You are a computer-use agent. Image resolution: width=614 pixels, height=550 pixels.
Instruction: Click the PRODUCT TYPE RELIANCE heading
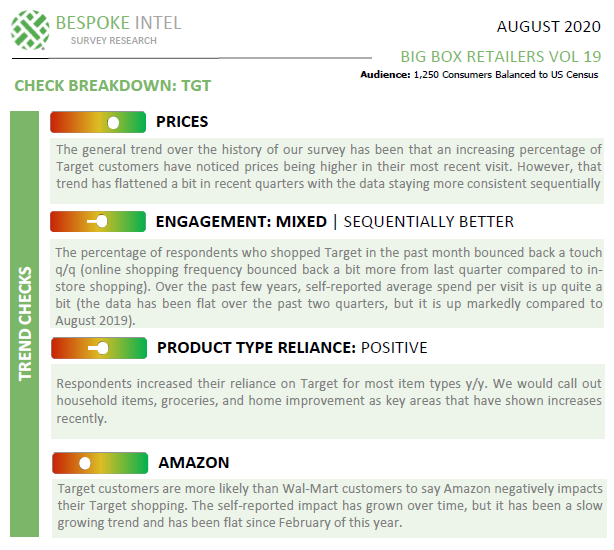click(x=256, y=348)
